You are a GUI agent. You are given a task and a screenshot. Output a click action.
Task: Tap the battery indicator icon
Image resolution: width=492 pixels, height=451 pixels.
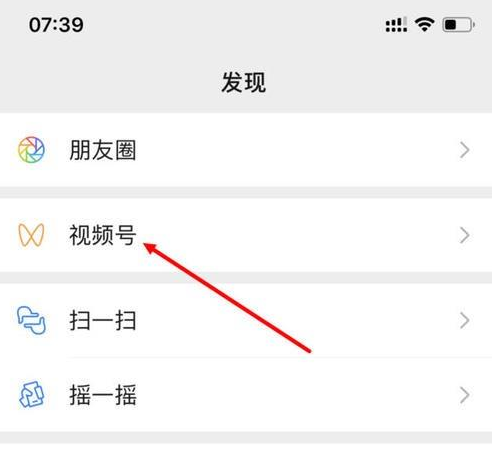click(458, 25)
